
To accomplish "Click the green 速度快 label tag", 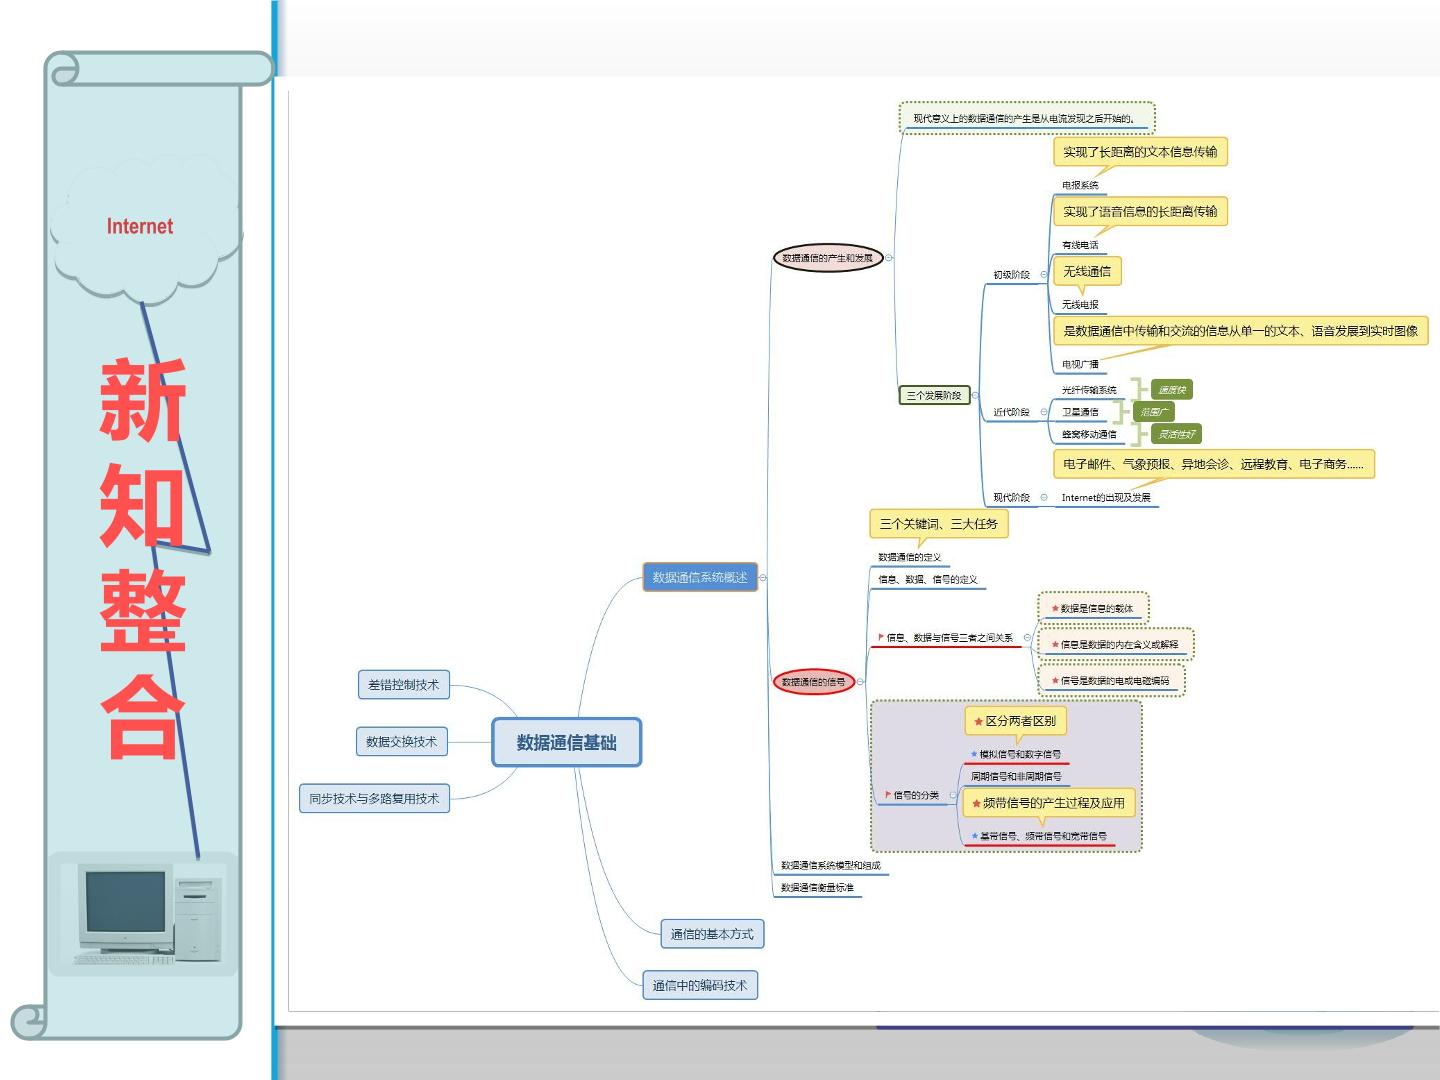I will 1171,390.
